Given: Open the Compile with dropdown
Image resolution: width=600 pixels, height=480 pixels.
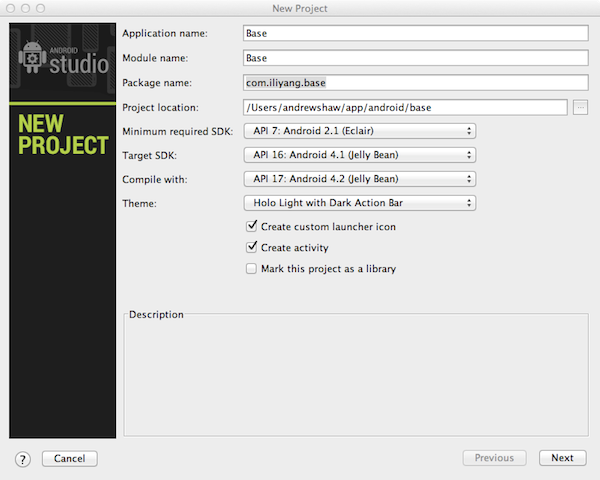Looking at the screenshot, I should (360, 179).
